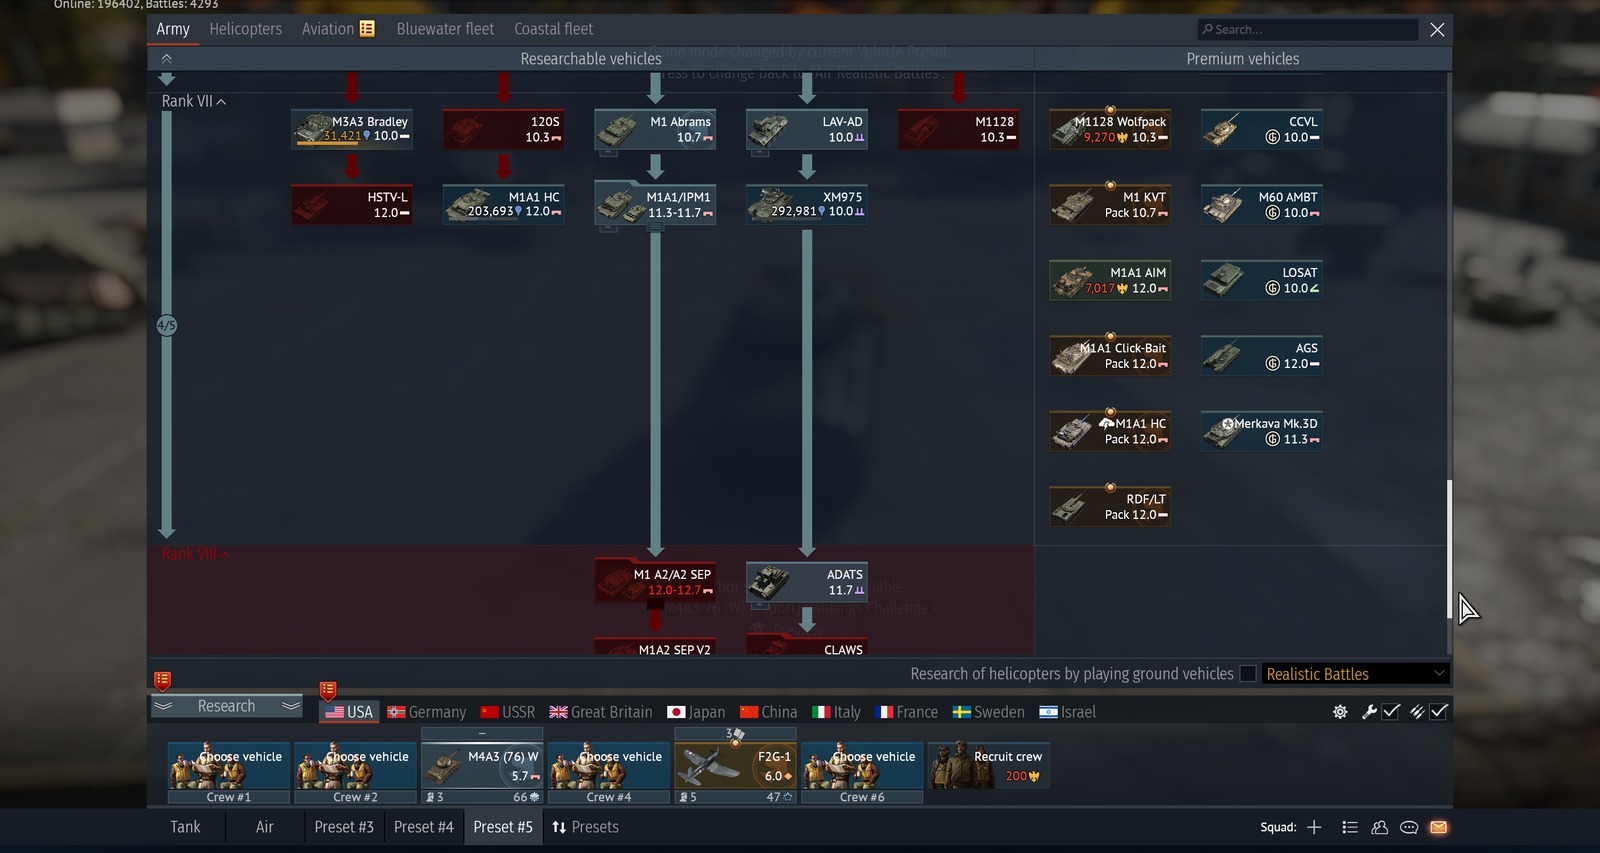Image resolution: width=1600 pixels, height=853 pixels.
Task: Select the HSTV-L vehicle
Action: [x=351, y=205]
